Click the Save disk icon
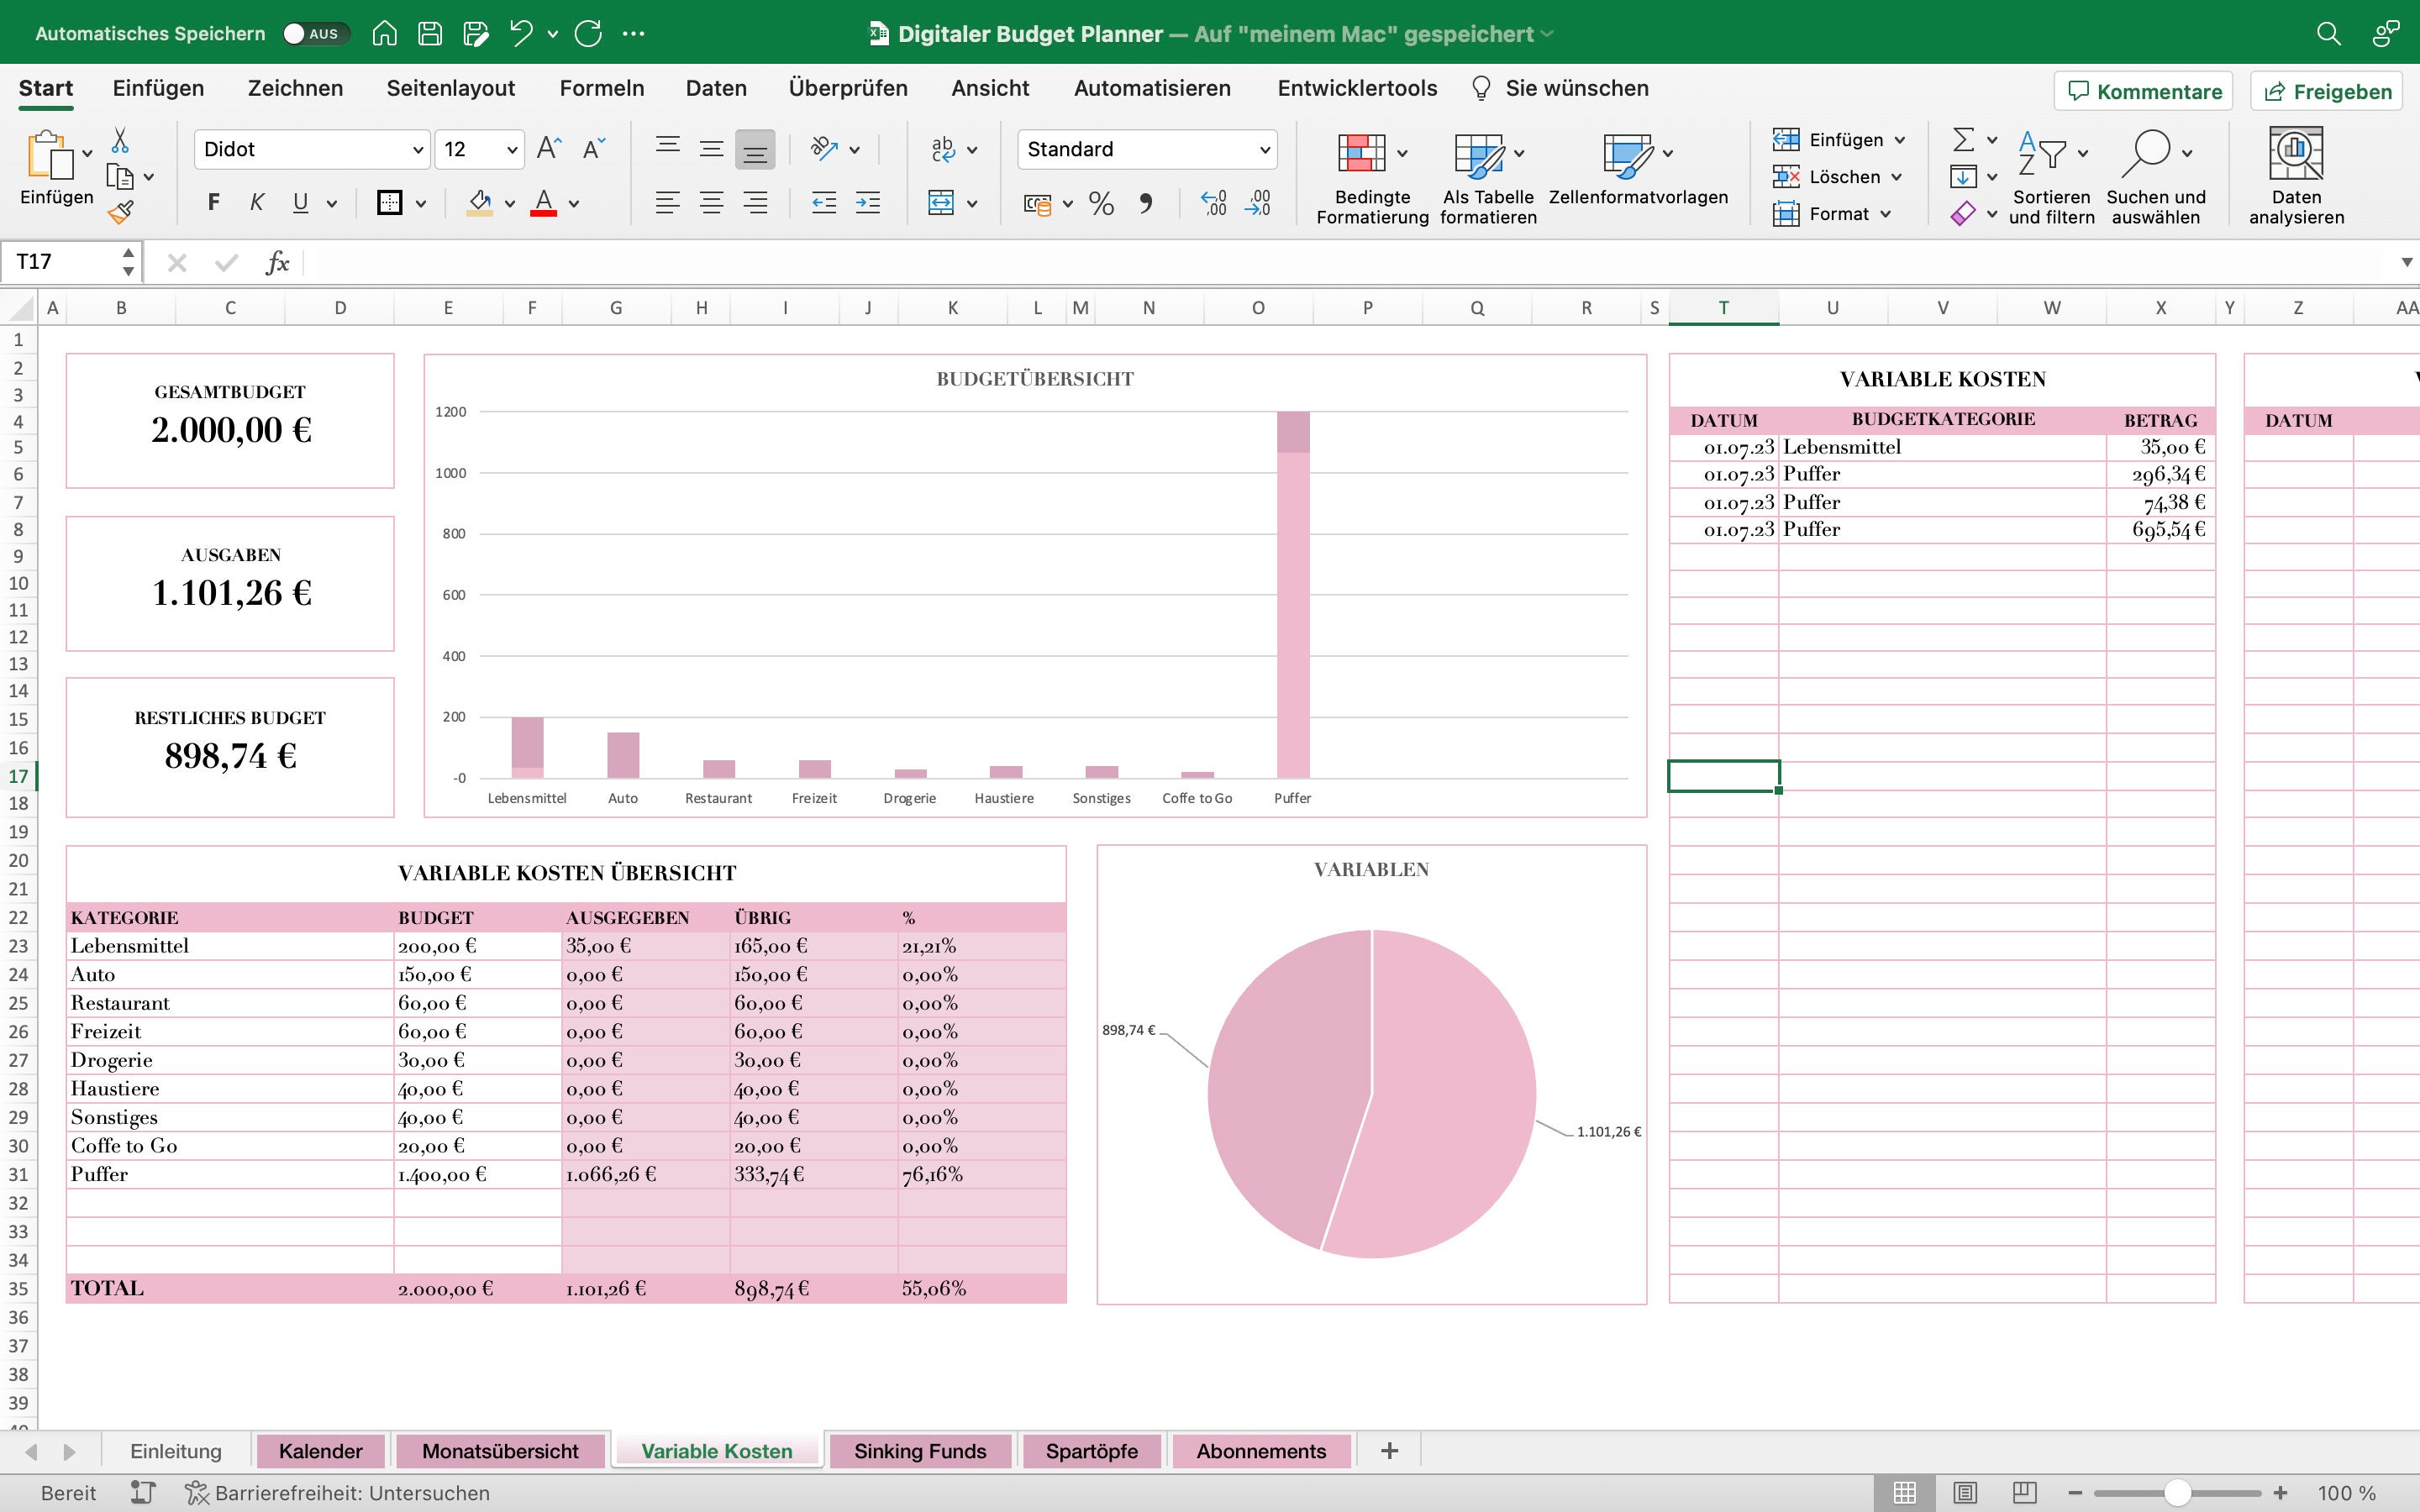Screen dimensions: 2420x1512 pyautogui.click(x=430, y=34)
